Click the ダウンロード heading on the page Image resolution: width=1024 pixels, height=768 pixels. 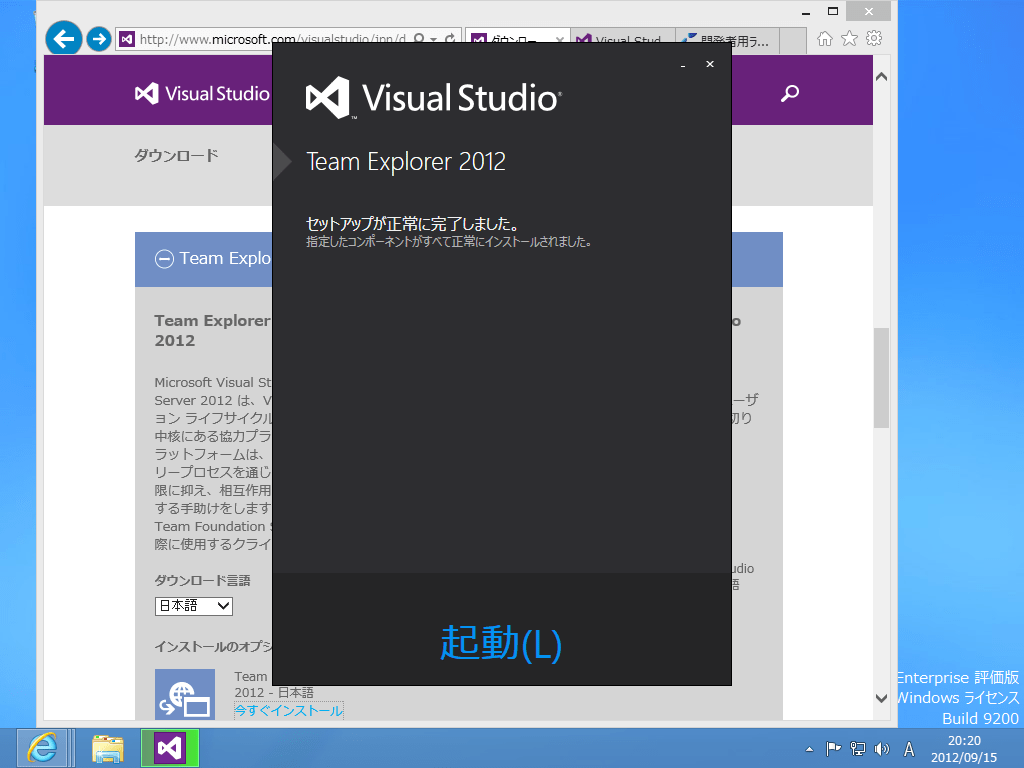176,155
